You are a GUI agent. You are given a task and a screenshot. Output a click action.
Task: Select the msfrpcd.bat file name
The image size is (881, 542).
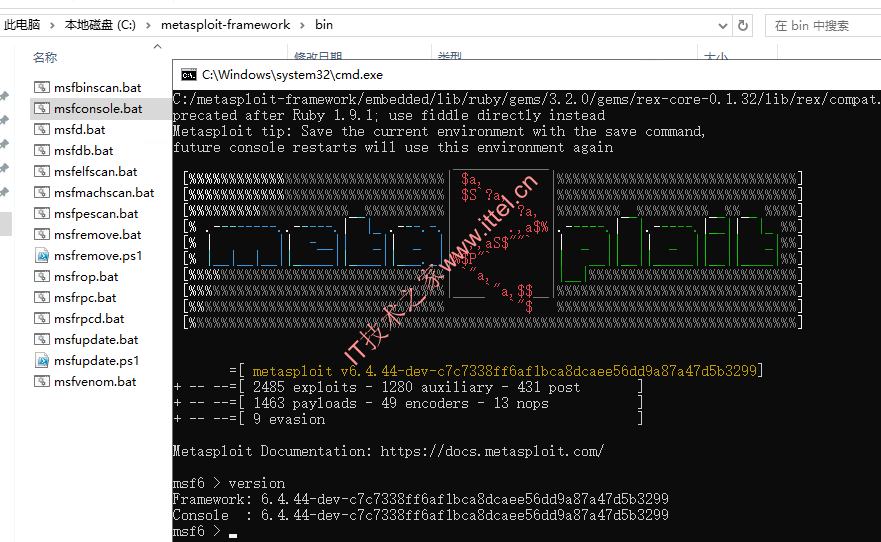click(89, 319)
